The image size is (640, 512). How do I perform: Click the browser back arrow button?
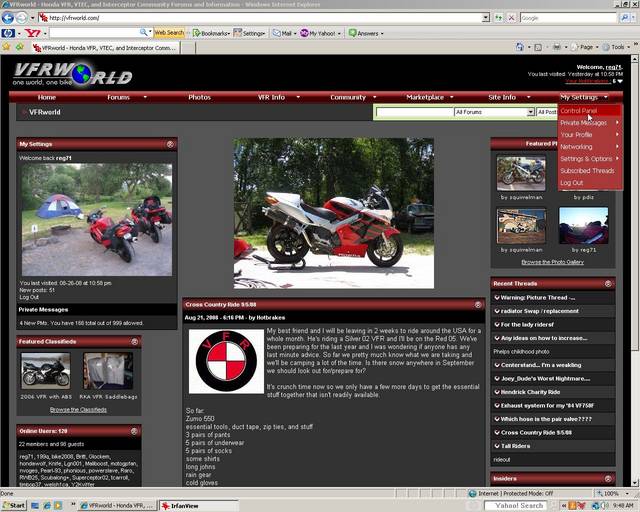pyautogui.click(x=11, y=18)
